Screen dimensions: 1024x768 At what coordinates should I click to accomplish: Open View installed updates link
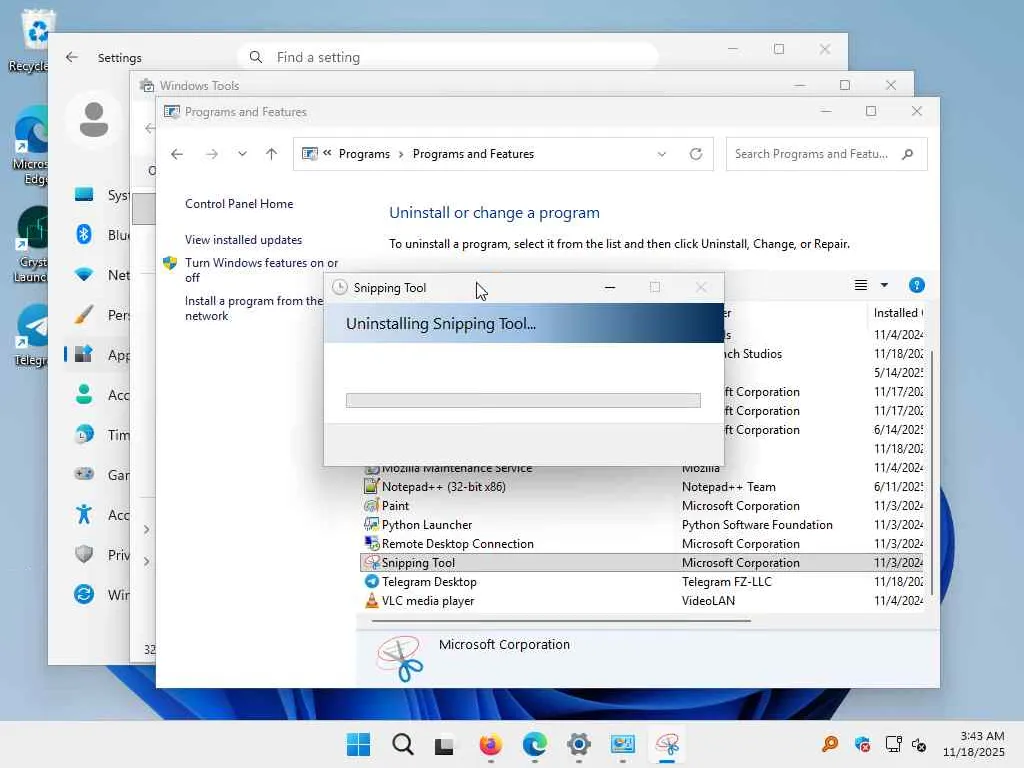point(244,240)
